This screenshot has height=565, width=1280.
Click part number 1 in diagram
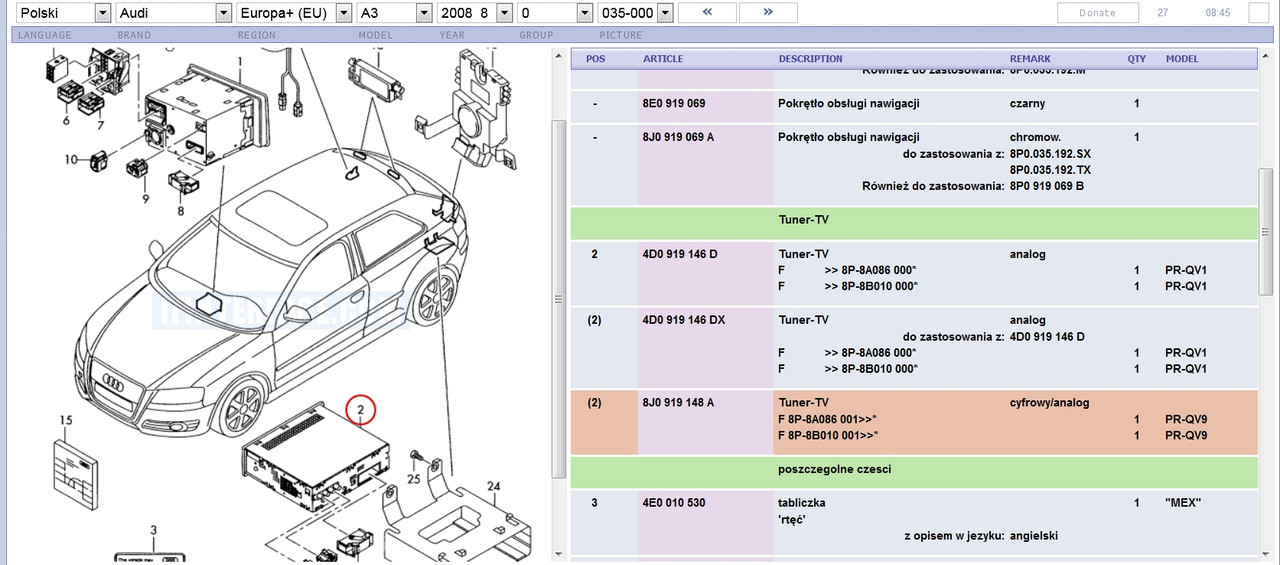point(240,62)
